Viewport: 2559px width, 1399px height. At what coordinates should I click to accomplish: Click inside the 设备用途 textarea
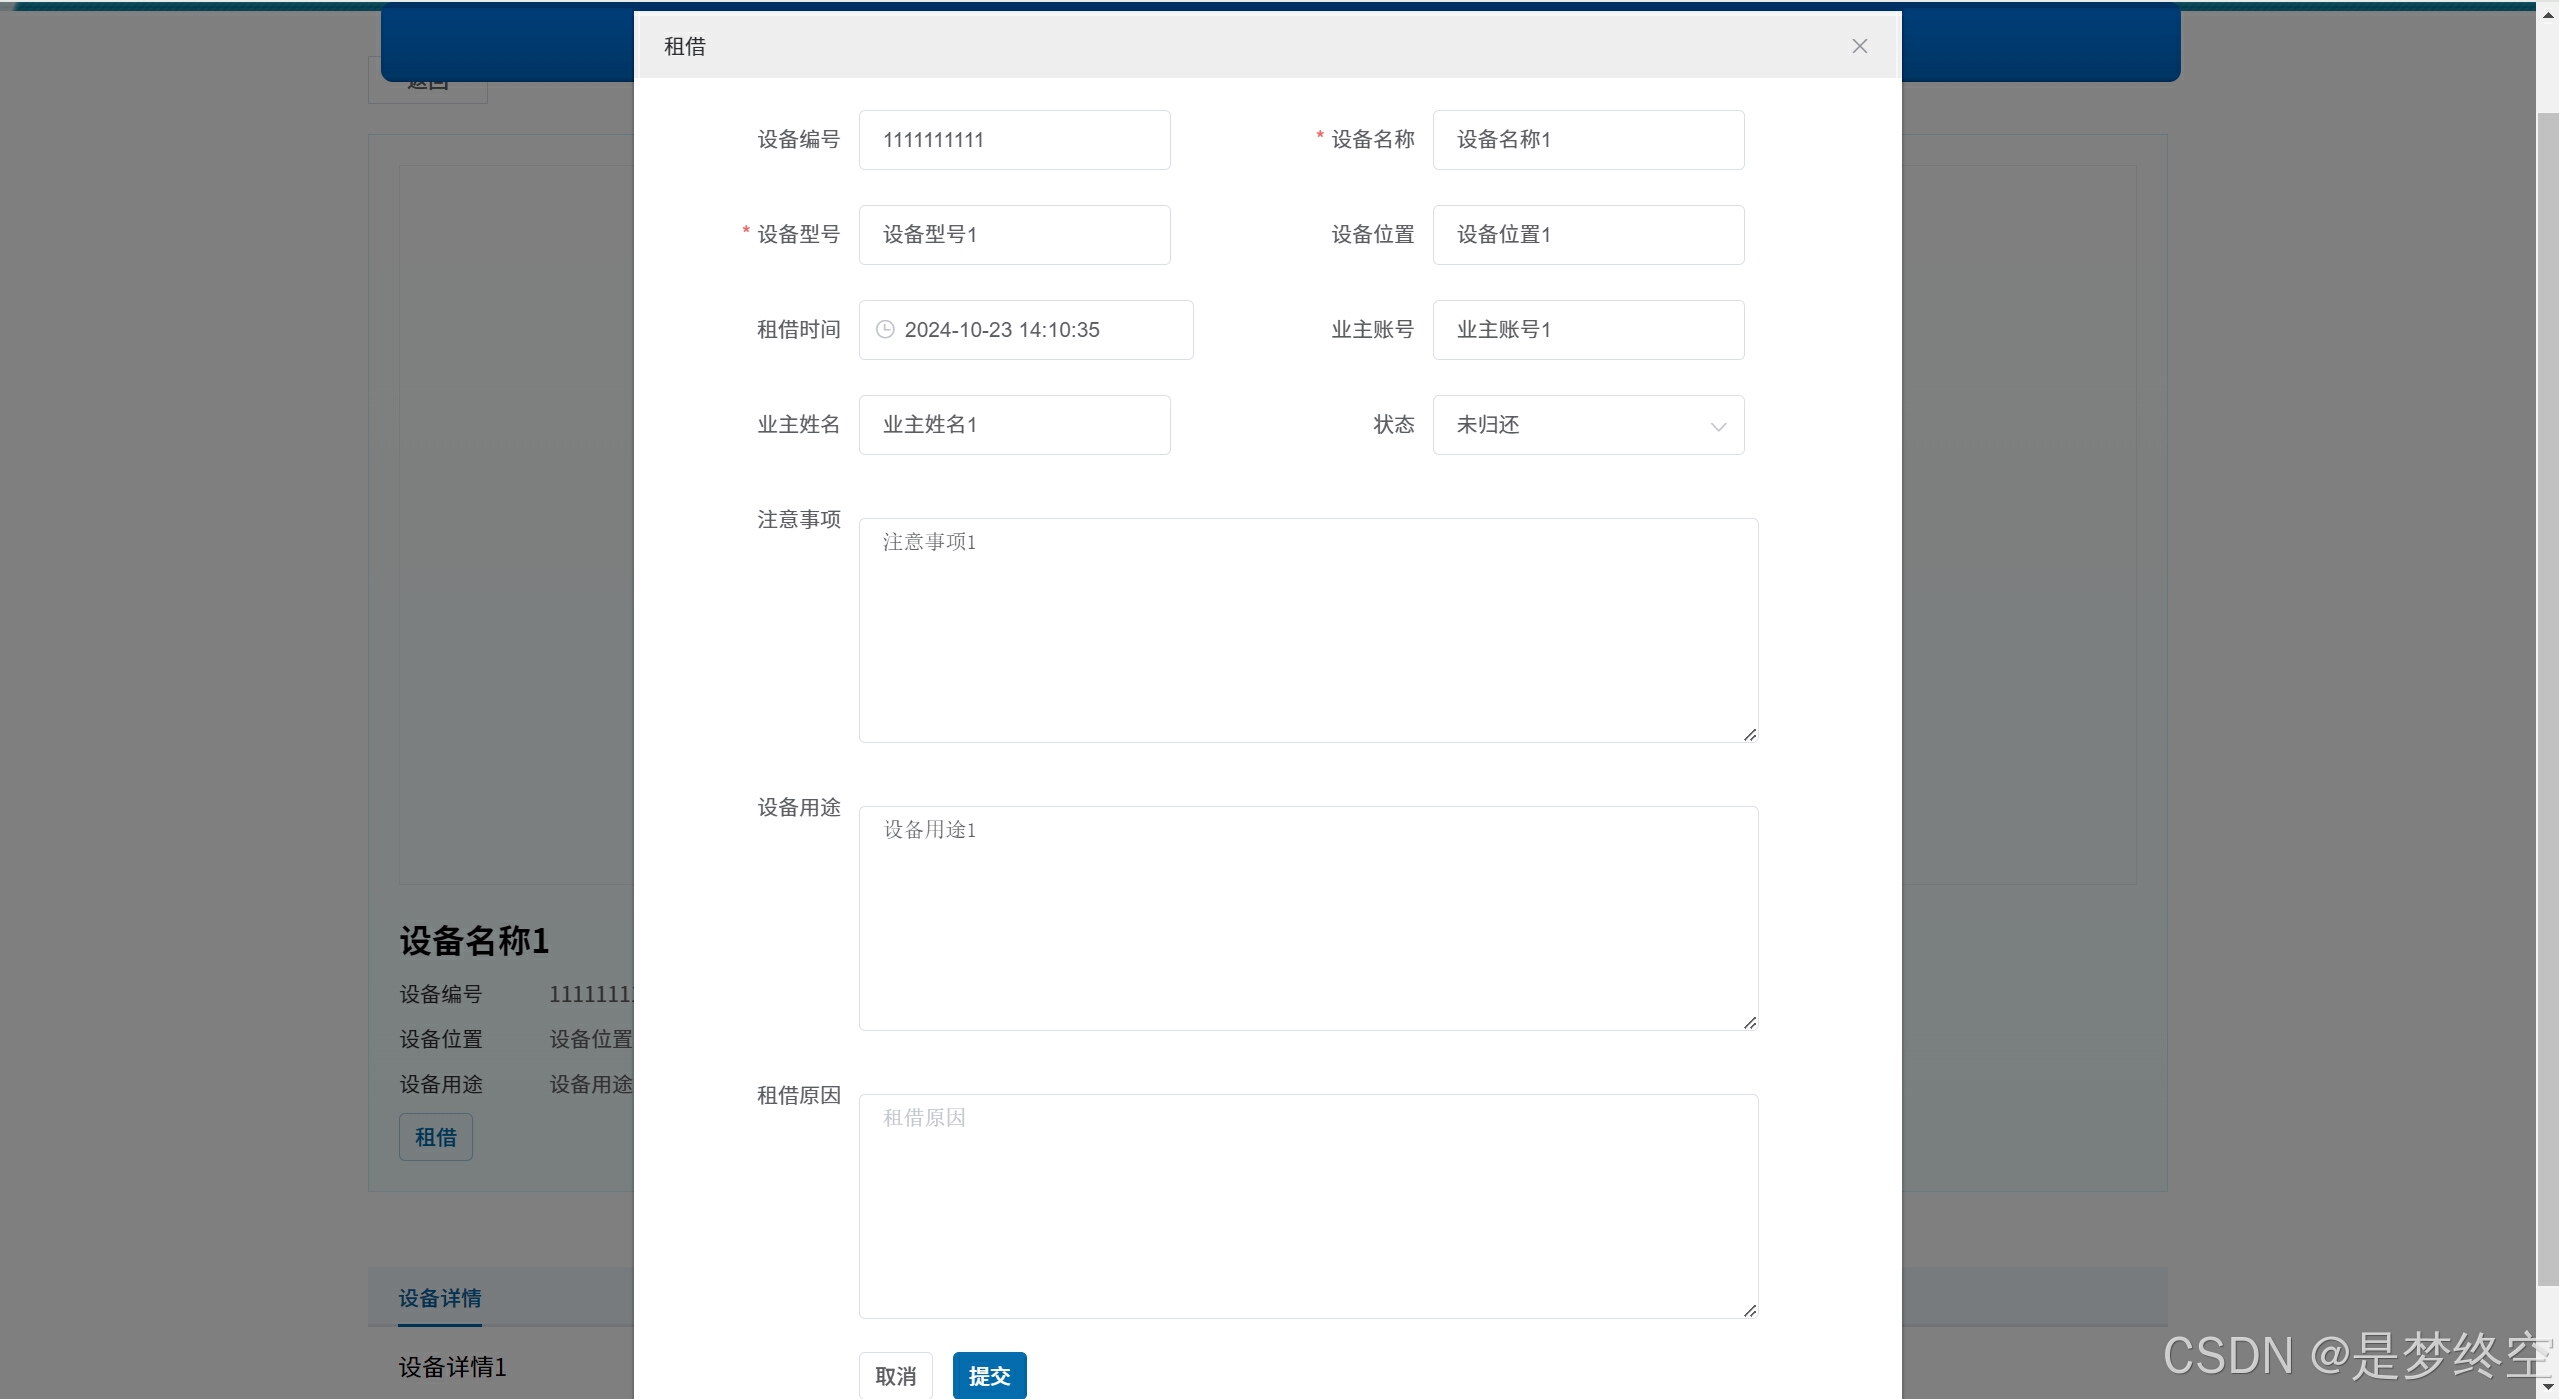coord(1308,918)
